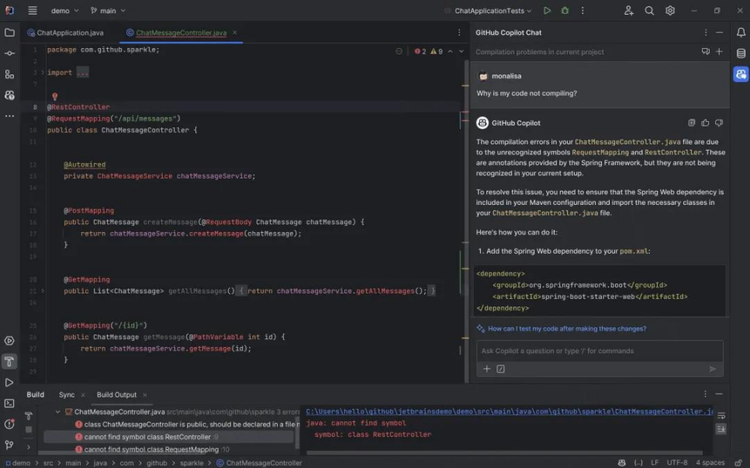750x468 pixels.
Task: Focus the Ask Copilot input field
Action: [600, 351]
